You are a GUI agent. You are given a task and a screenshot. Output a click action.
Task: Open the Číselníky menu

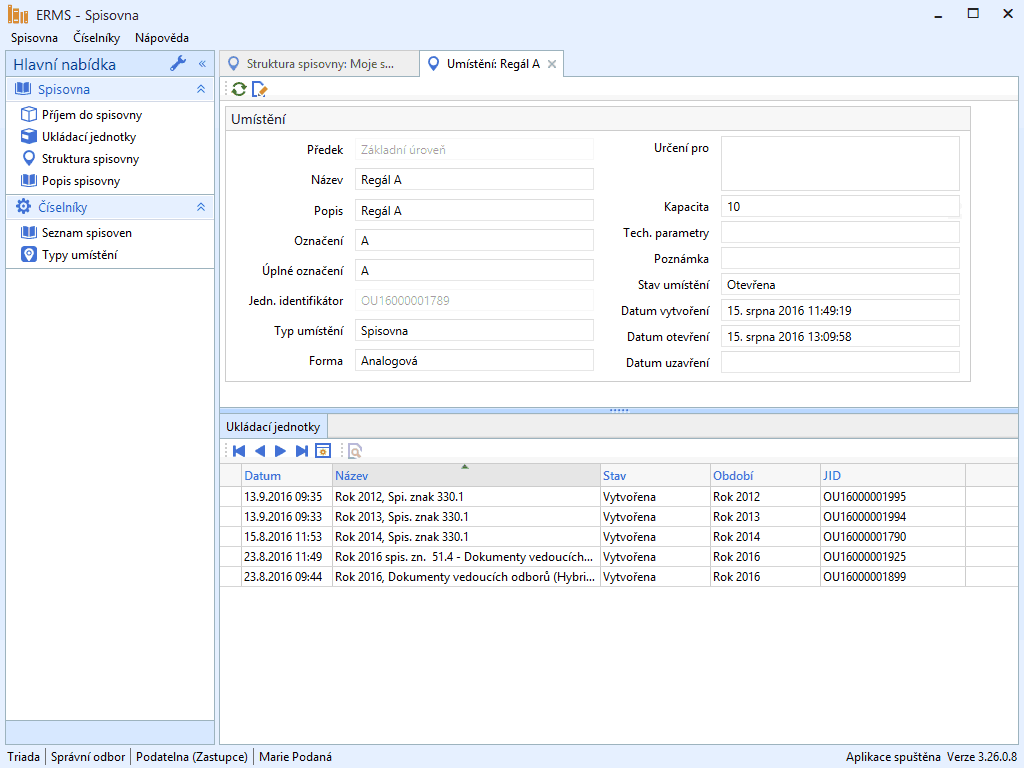pos(96,38)
